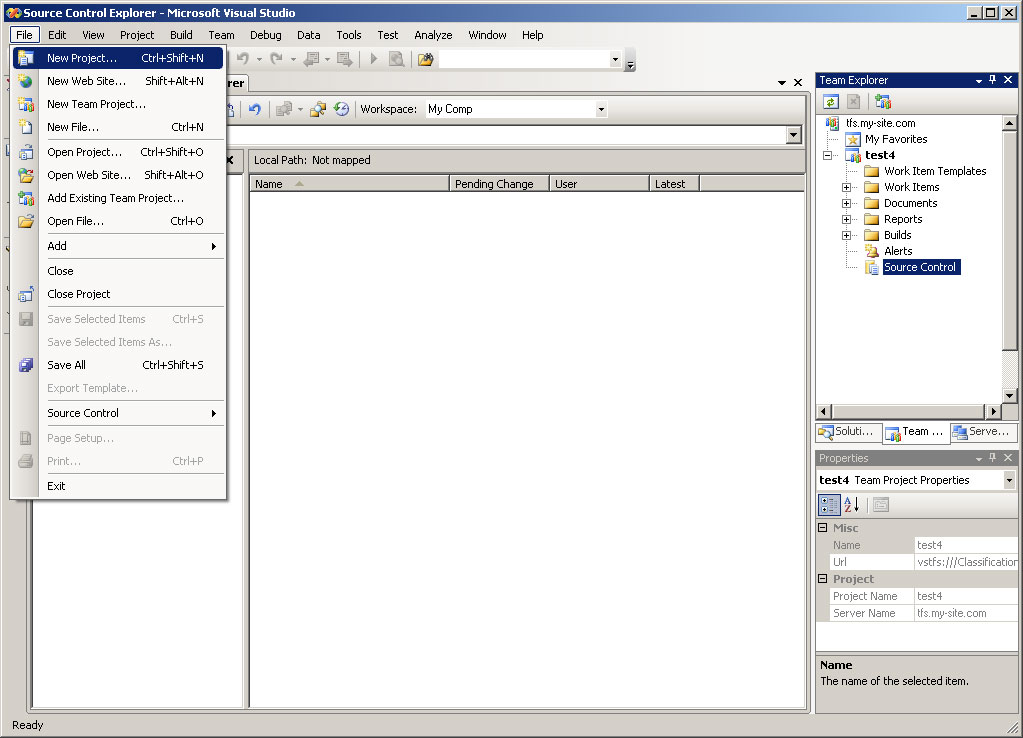
Task: Click the Team Explorer horizontal scrollbar right arrow
Action: point(993,412)
